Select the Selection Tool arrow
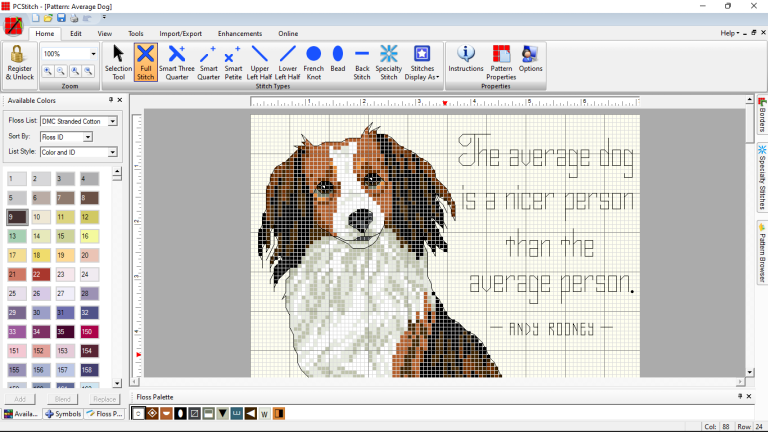Viewport: 768px width, 432px height. tap(118, 62)
